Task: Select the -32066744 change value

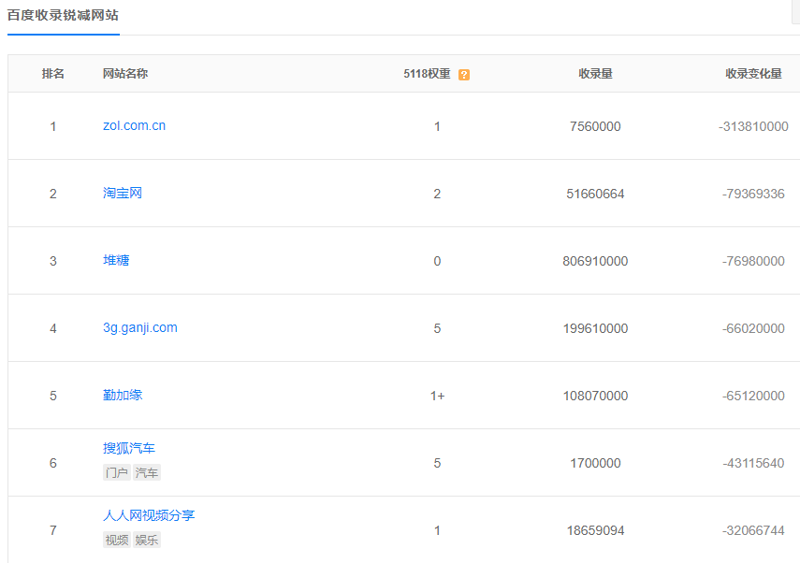Action: pos(754,531)
